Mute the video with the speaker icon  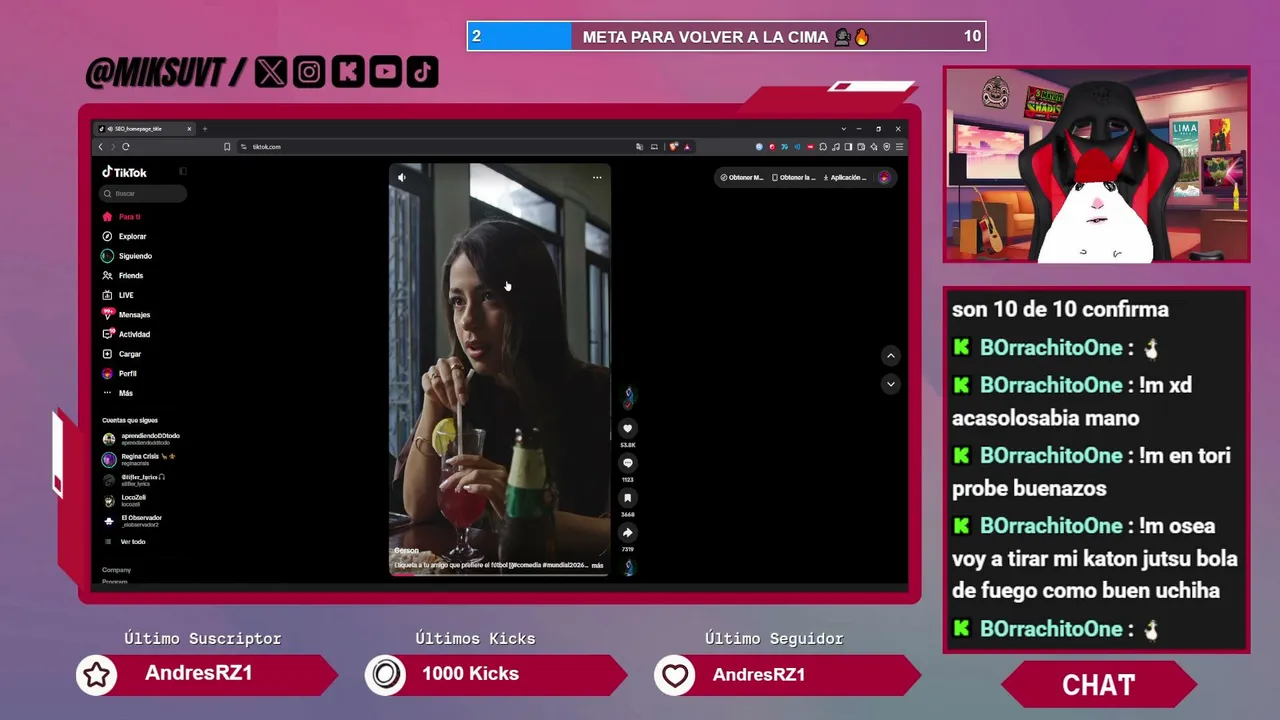(402, 178)
